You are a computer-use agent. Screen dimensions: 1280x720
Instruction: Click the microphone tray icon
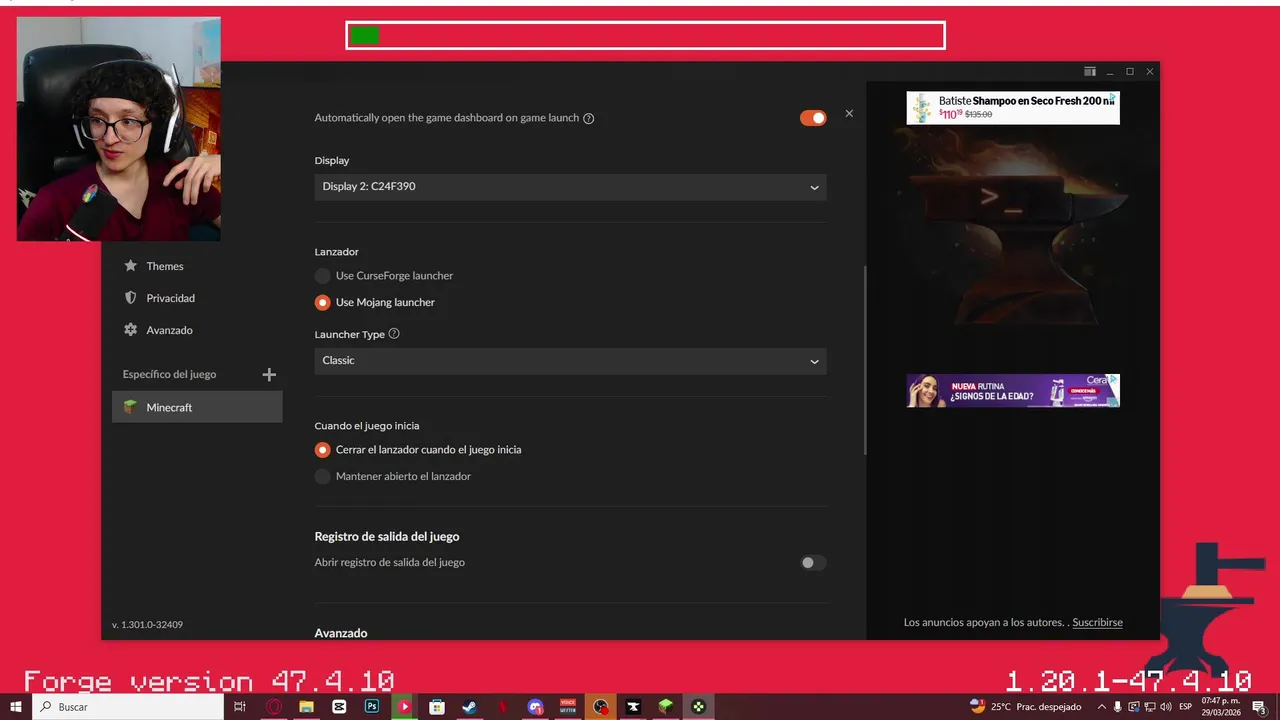pos(1118,707)
